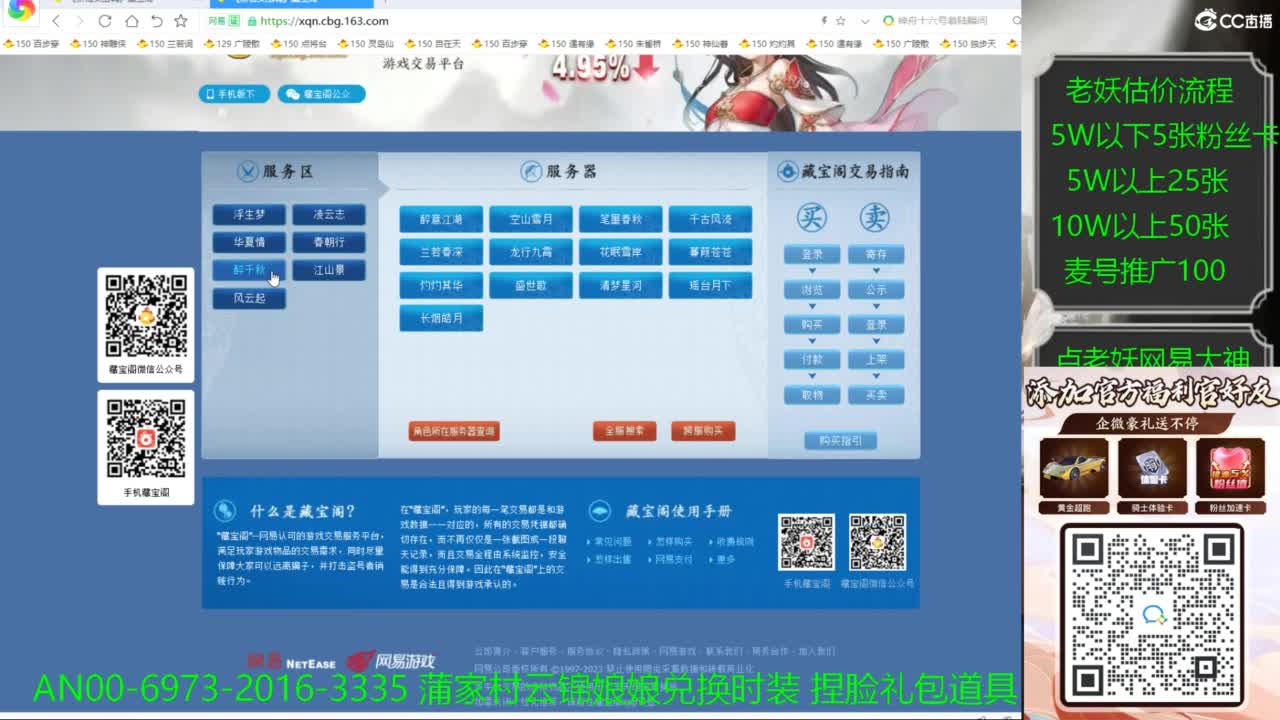This screenshot has width=1280, height=720.
Task: Choose the 暮颜苍苍 server
Action: coord(710,252)
